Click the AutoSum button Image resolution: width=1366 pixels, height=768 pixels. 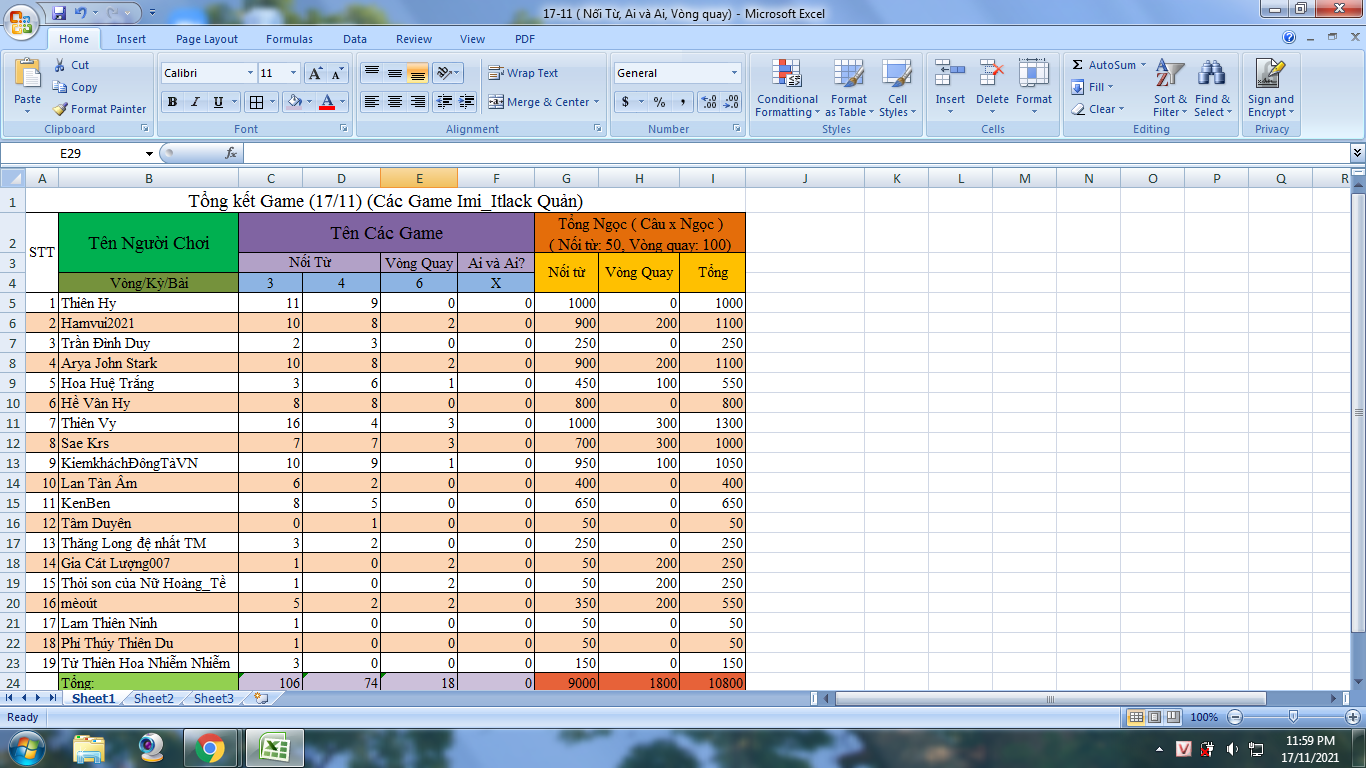[x=1104, y=65]
